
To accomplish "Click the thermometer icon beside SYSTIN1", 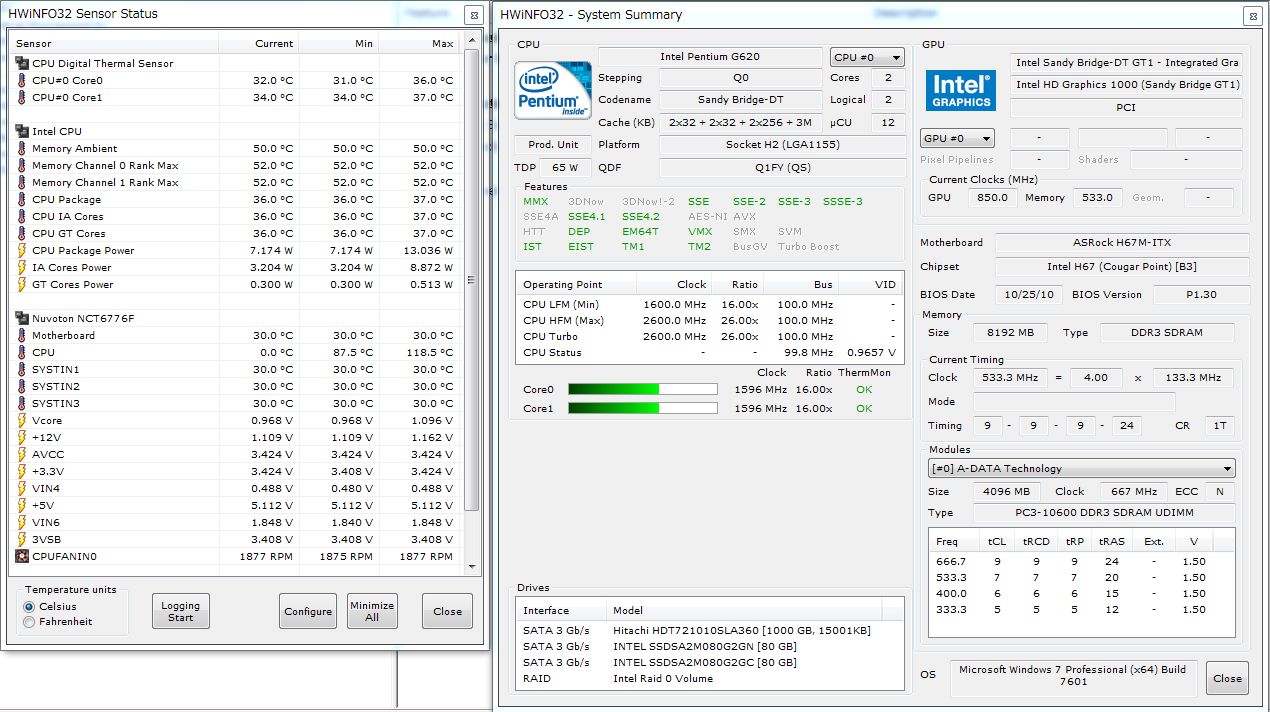I will tap(22, 369).
